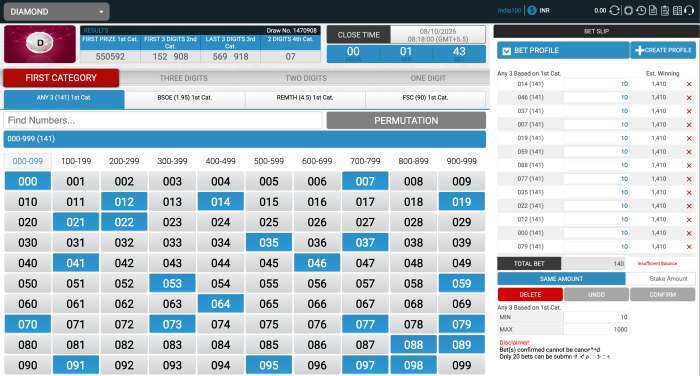Viewport: 700px width, 376px height.
Task: Select number 001 in the grid
Action: [x=75, y=181]
